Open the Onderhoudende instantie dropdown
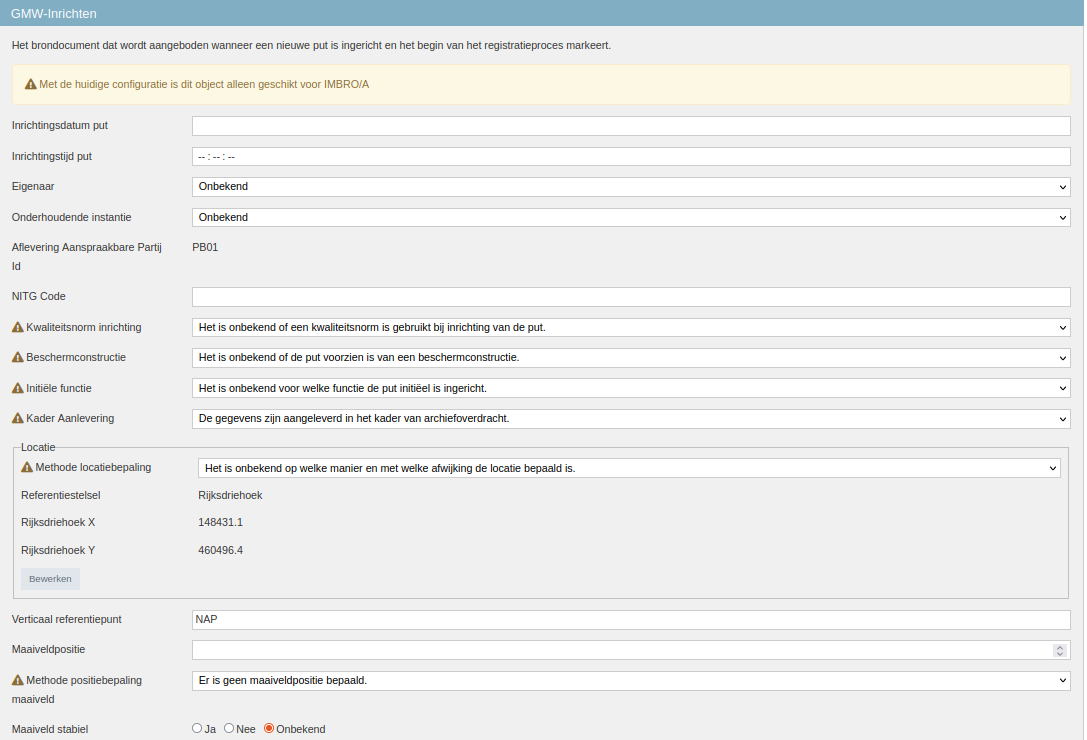The width and height of the screenshot is (1087, 740). pos(630,217)
